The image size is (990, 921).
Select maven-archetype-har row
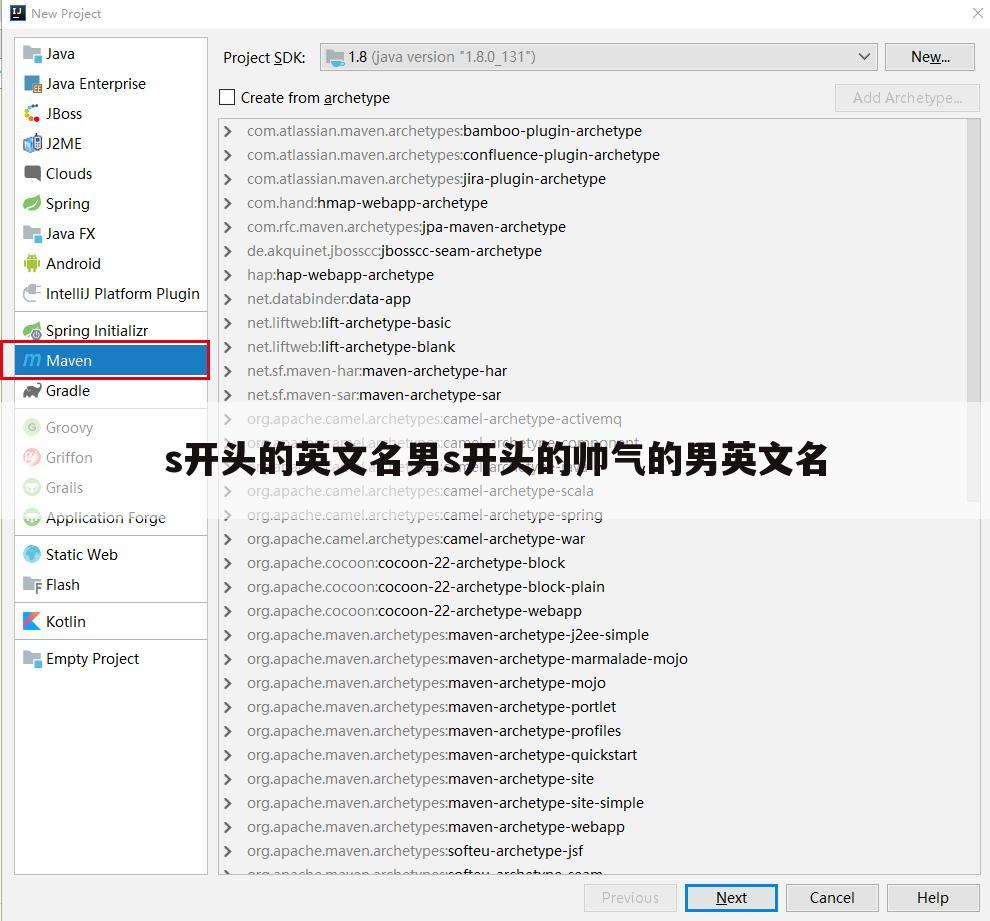pyautogui.click(x=592, y=371)
